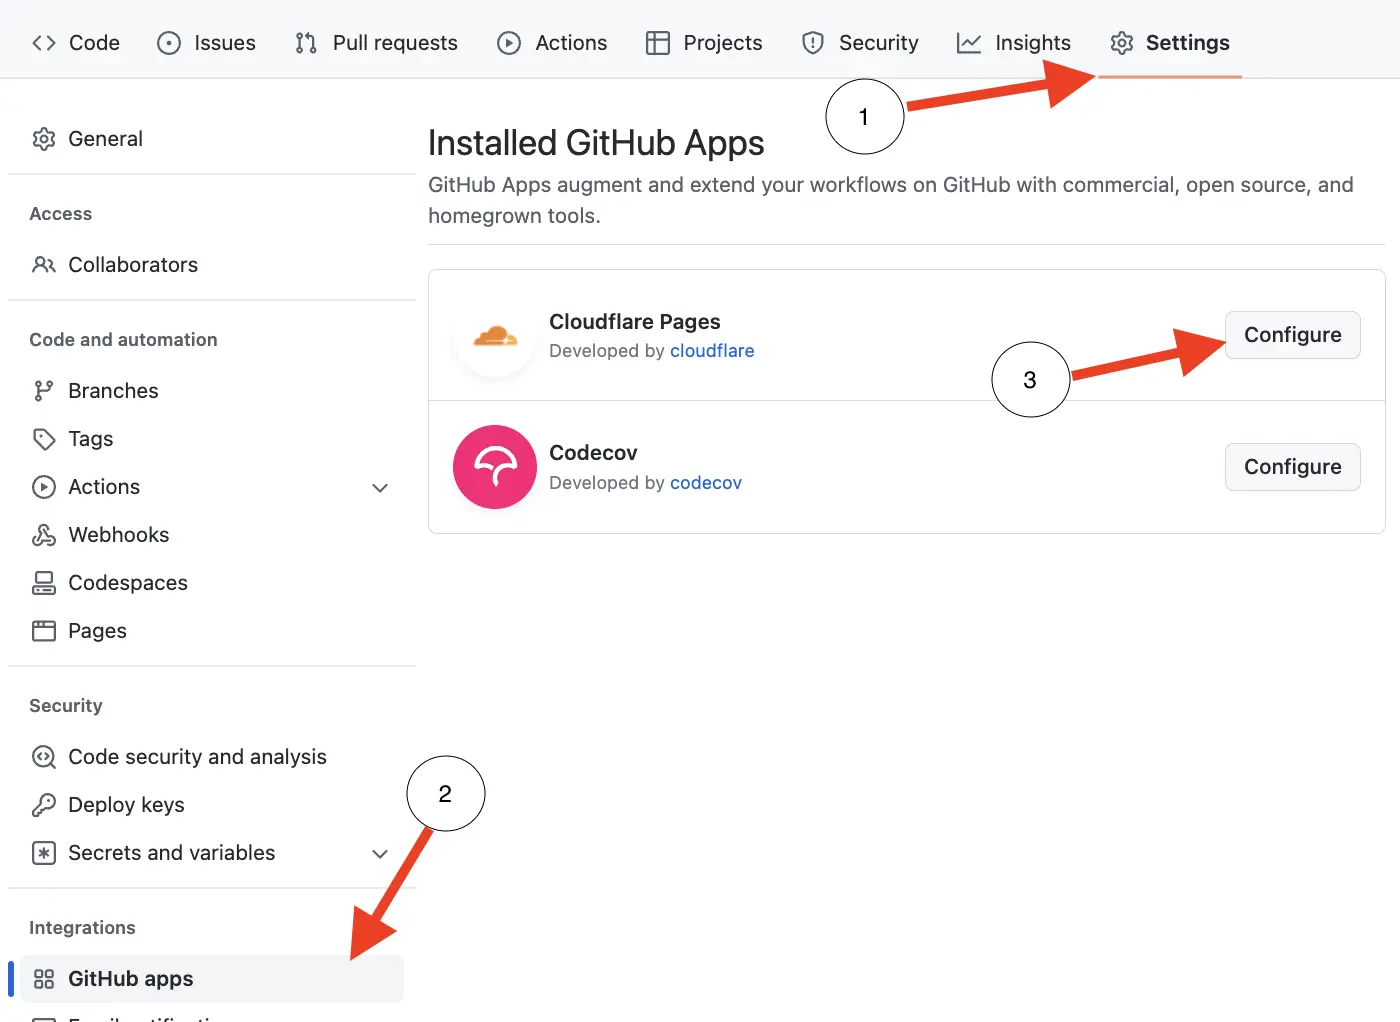1400x1022 pixels.
Task: Open the codecov developer link
Action: [706, 482]
